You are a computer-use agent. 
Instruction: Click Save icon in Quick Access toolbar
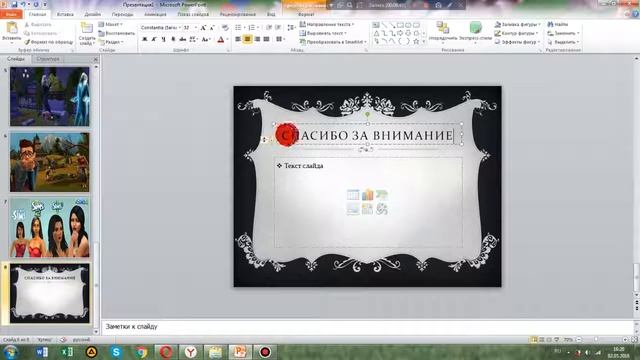(15, 4)
